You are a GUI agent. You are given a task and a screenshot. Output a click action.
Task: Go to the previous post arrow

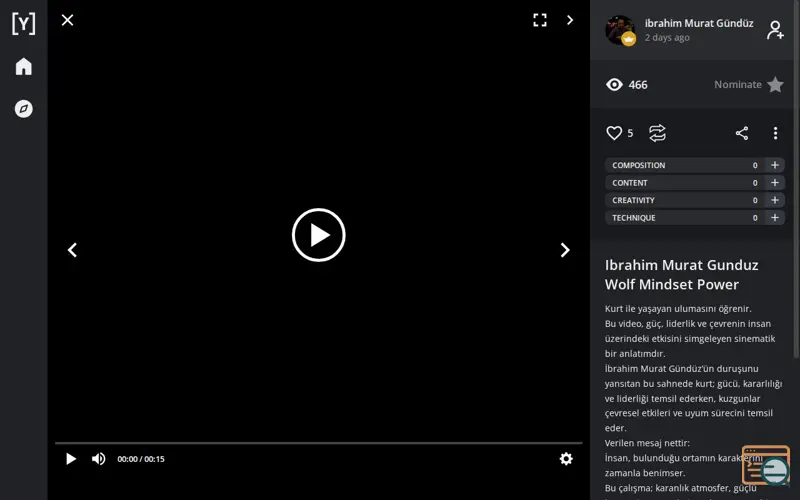point(72,250)
